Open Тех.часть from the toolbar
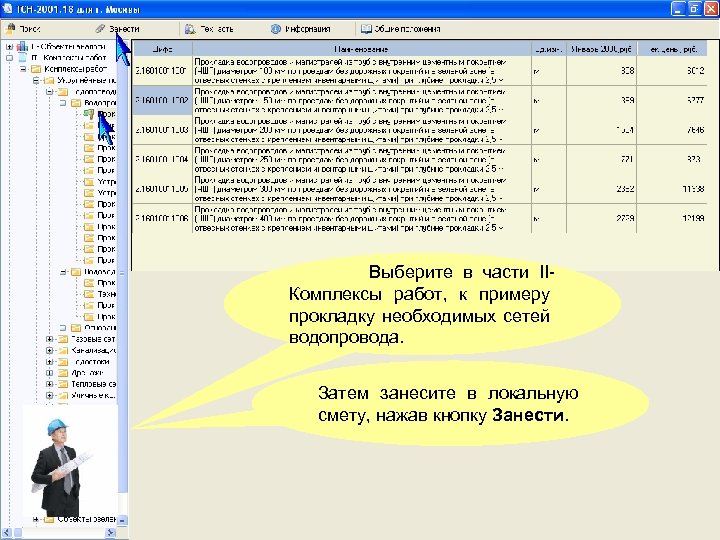 [209, 29]
